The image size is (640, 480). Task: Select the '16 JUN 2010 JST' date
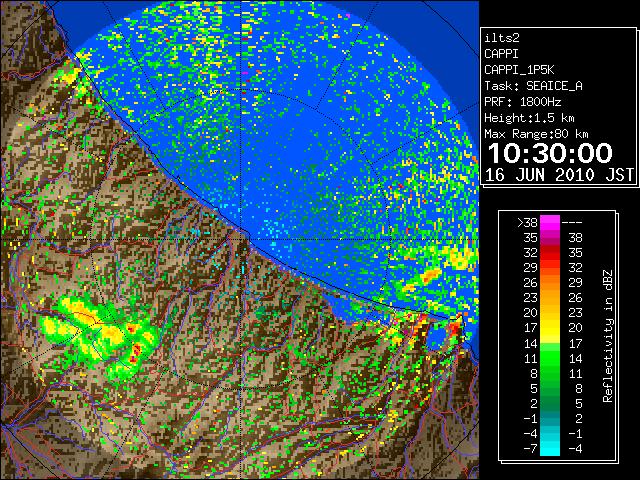[560, 175]
